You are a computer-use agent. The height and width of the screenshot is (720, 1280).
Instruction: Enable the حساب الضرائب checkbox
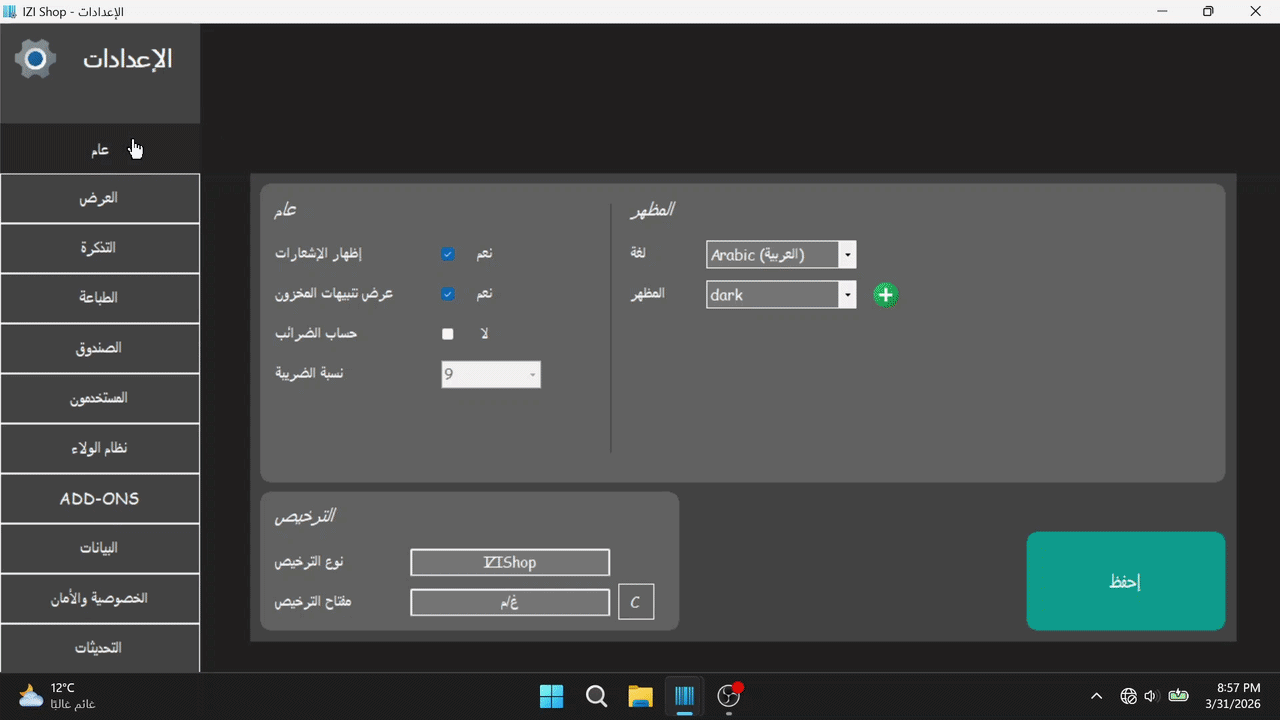448,334
